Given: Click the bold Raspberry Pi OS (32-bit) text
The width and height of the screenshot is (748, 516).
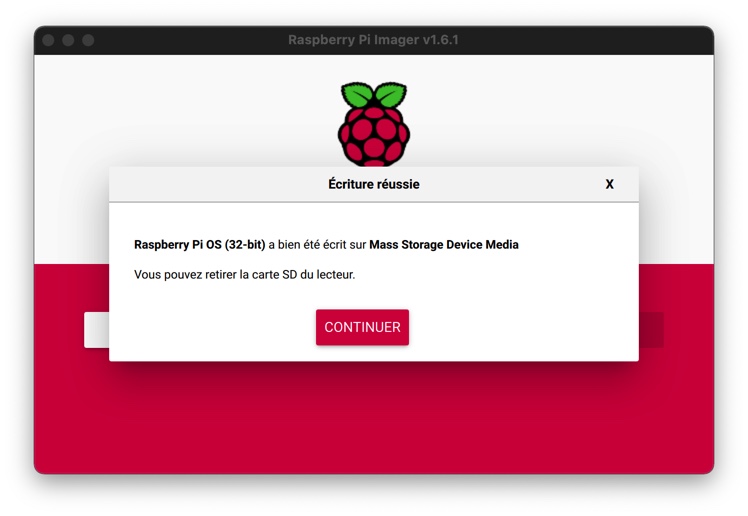Looking at the screenshot, I should 199,244.
